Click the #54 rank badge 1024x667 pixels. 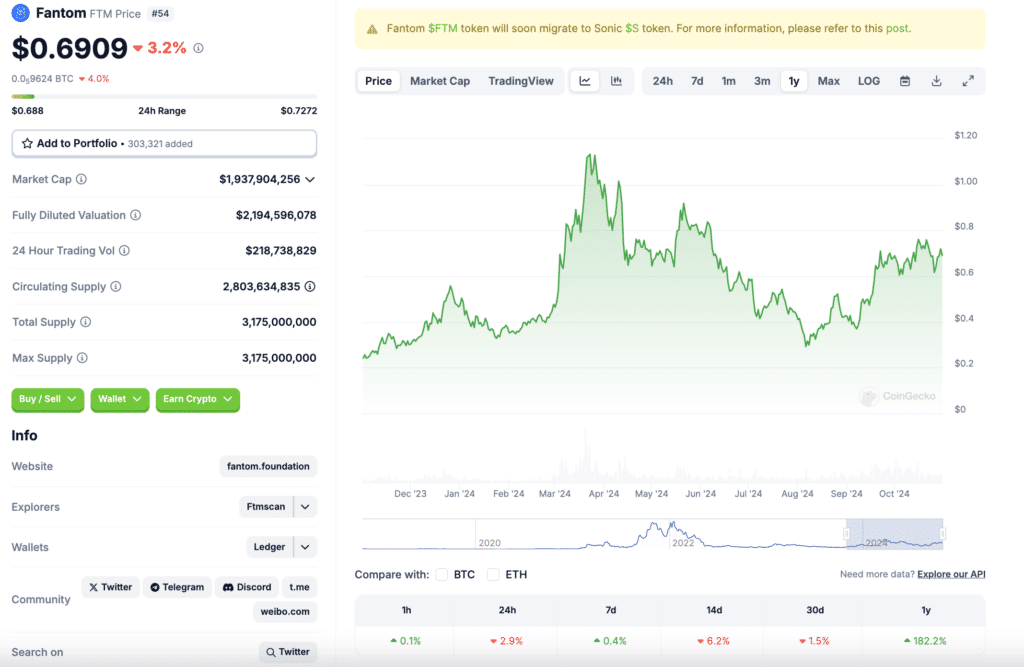160,14
